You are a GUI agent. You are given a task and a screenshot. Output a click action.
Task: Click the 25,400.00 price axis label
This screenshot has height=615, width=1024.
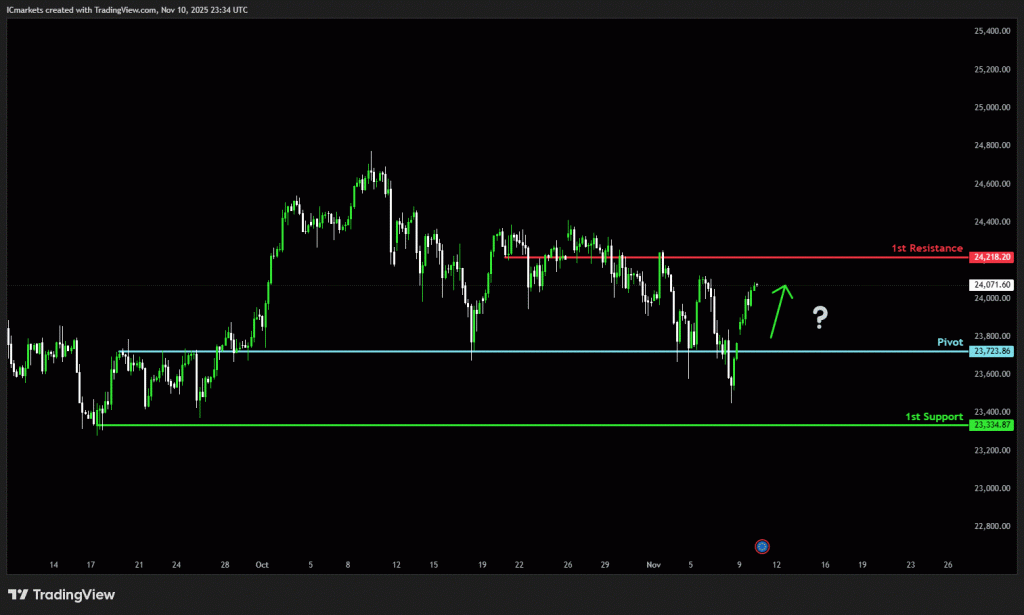[x=993, y=31]
